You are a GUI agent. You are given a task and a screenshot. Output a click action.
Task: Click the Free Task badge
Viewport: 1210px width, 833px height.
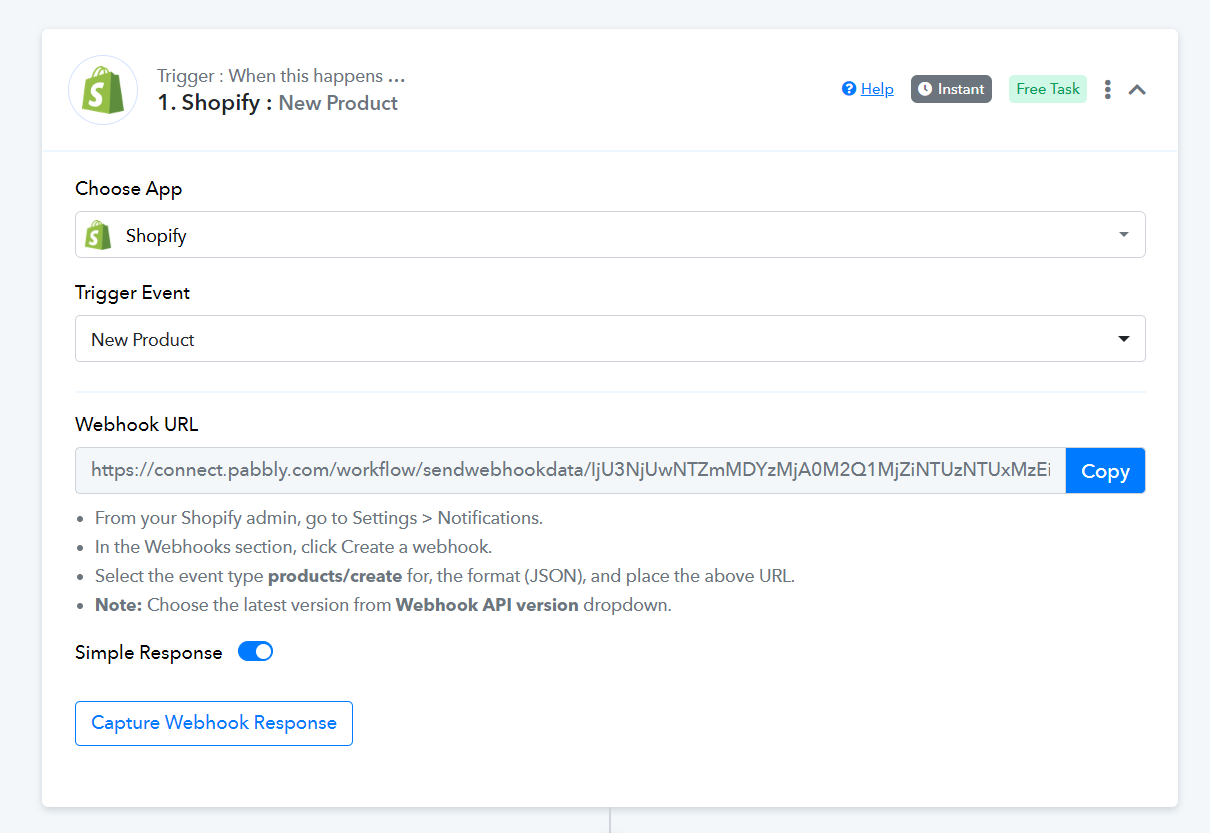tap(1048, 89)
